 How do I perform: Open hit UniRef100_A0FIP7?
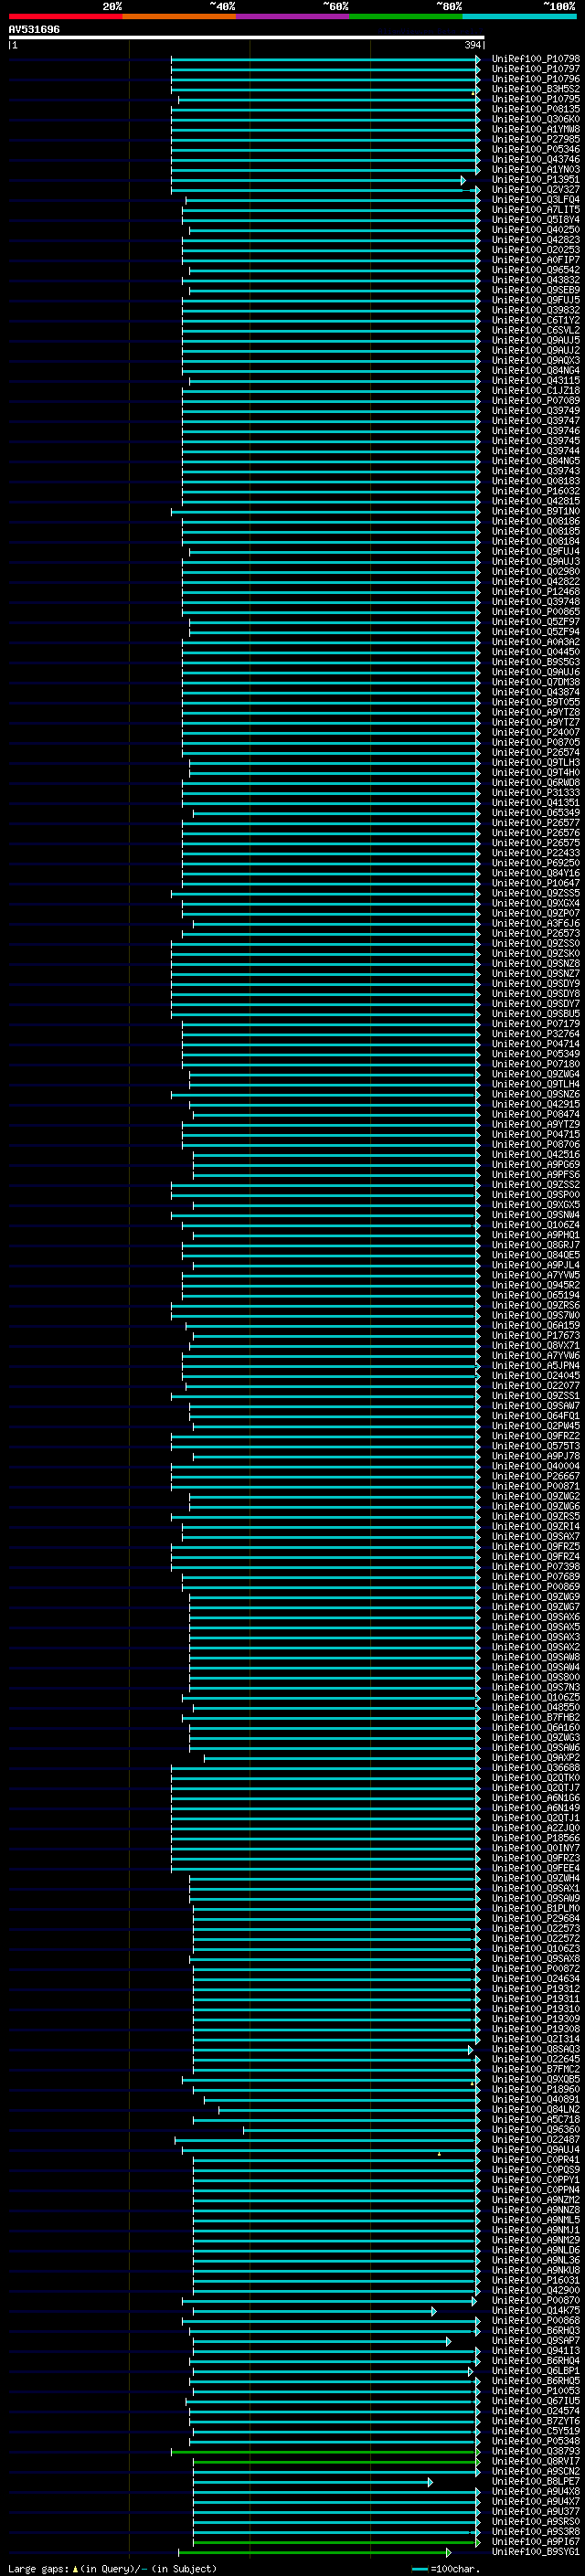(x=535, y=260)
